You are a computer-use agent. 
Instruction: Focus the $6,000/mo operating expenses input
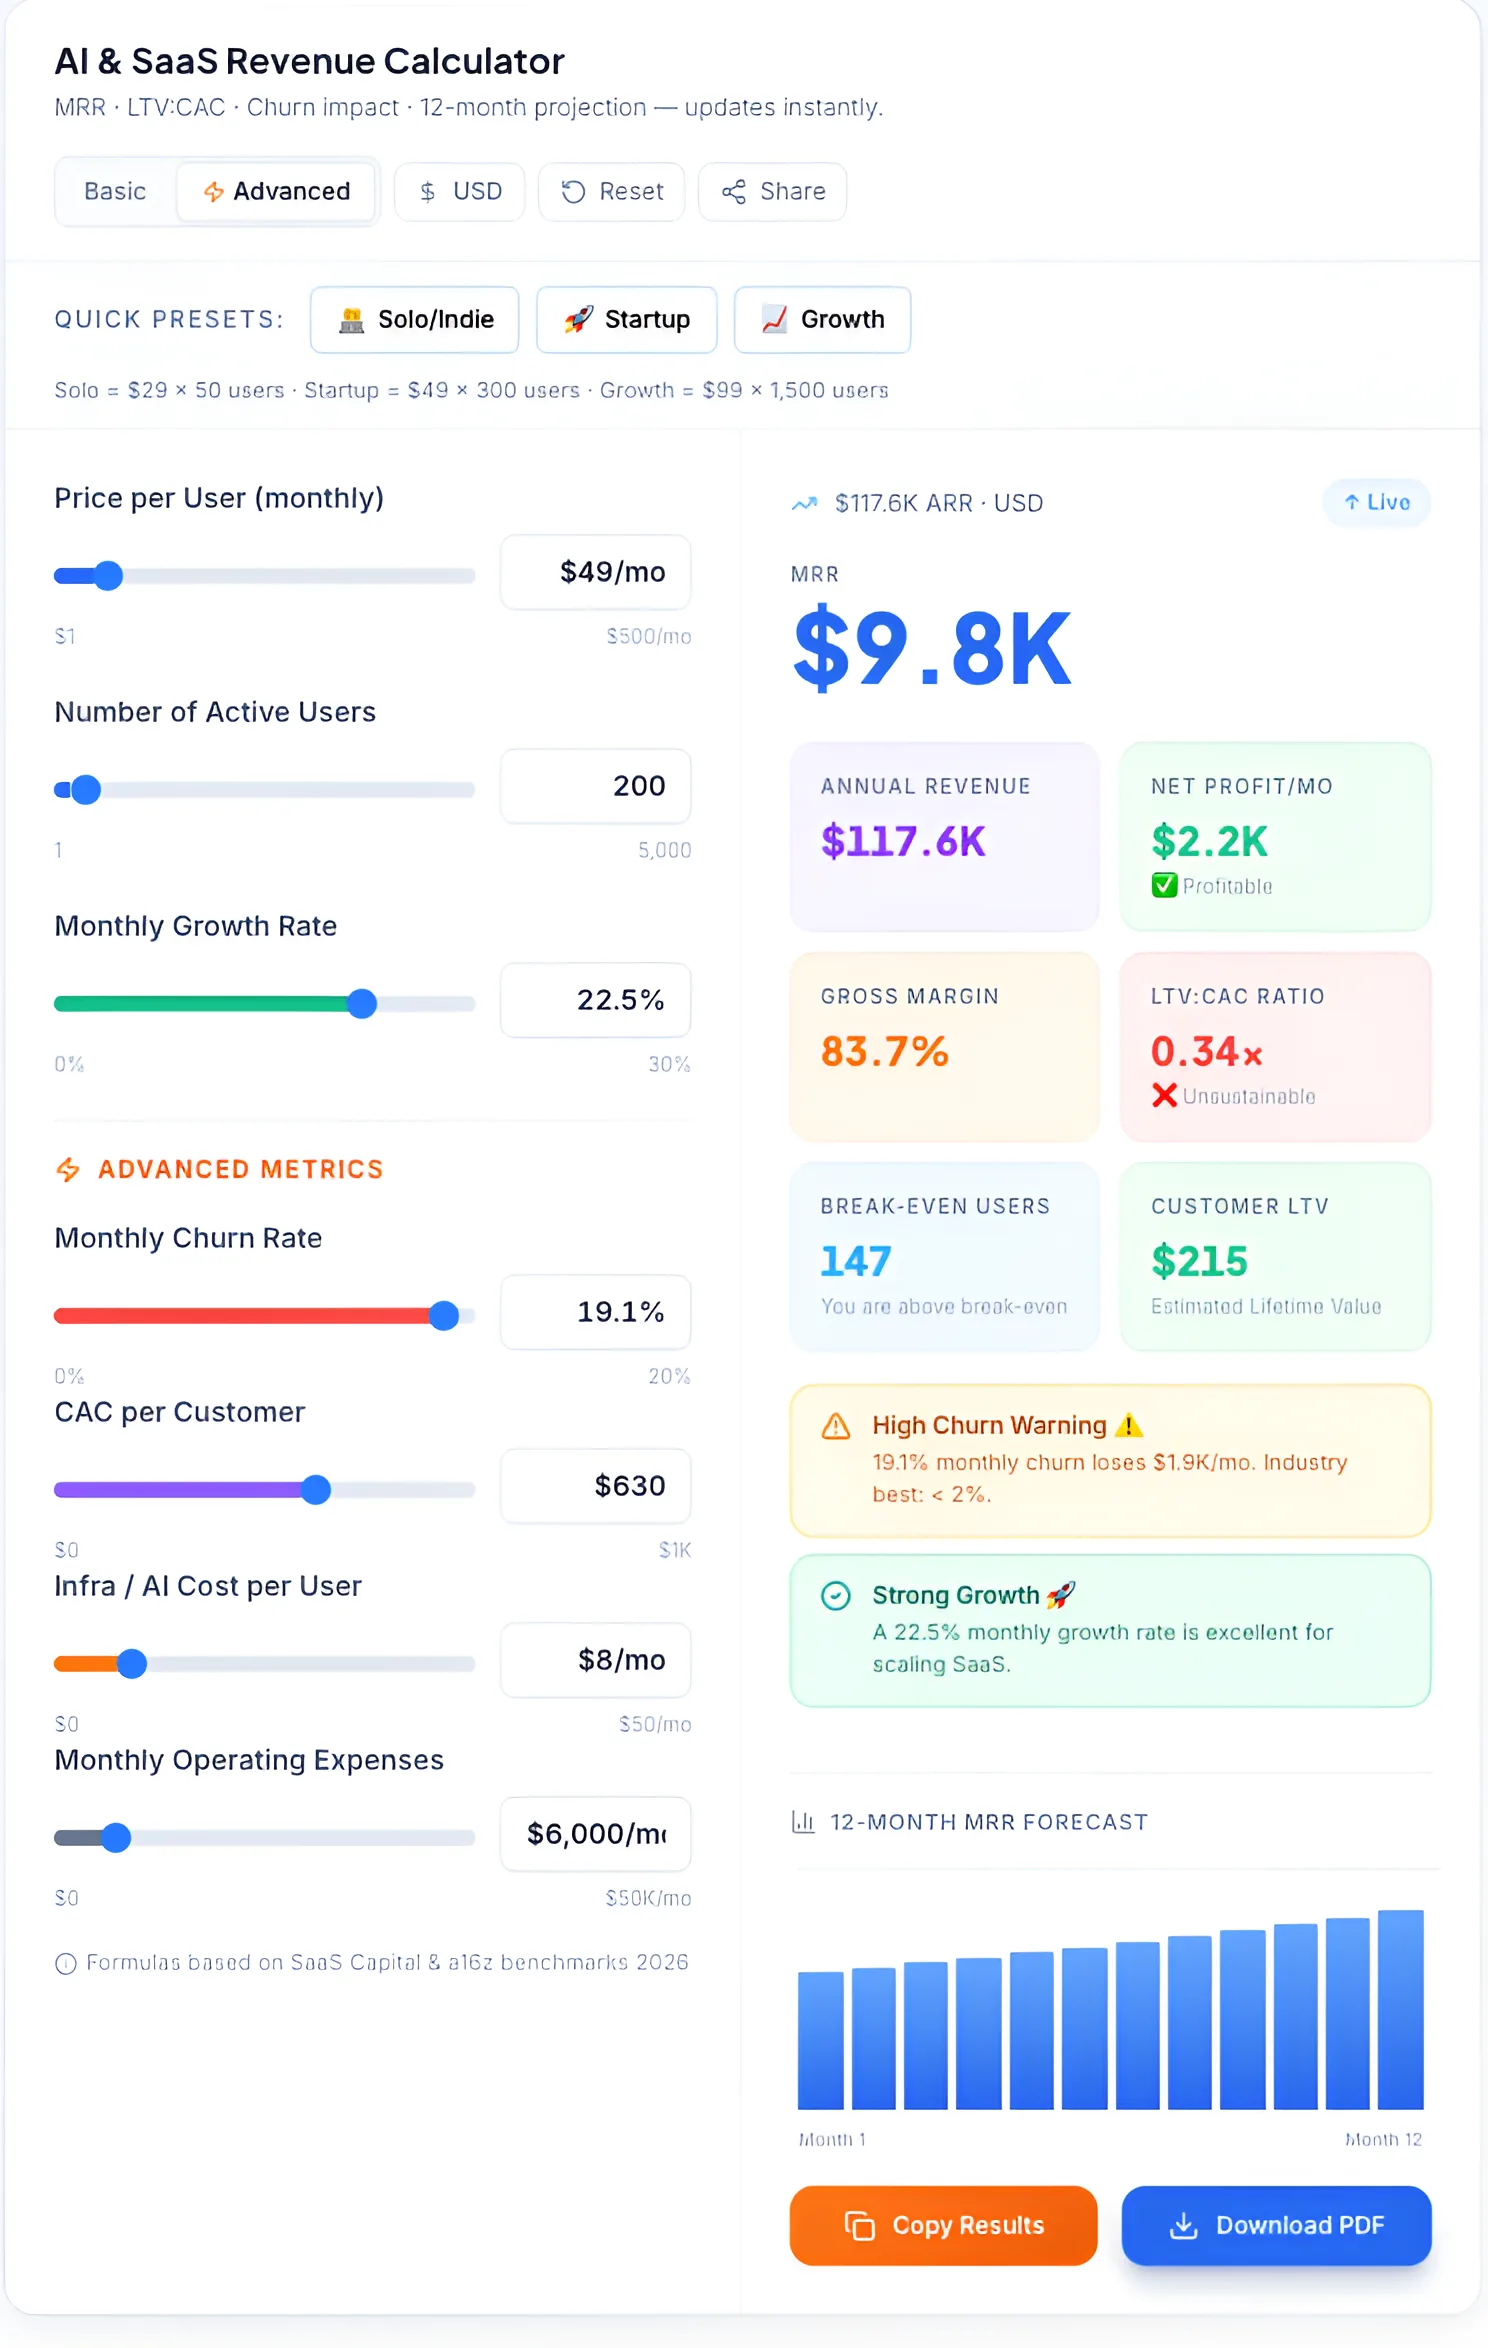(596, 1834)
